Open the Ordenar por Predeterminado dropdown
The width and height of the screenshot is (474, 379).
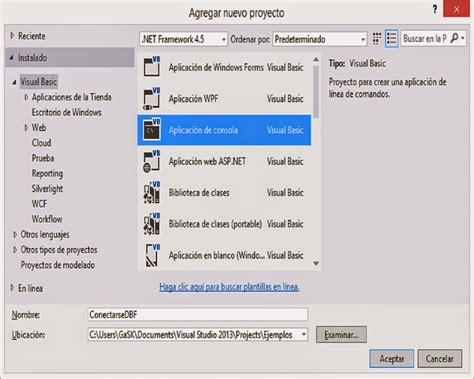click(x=320, y=39)
